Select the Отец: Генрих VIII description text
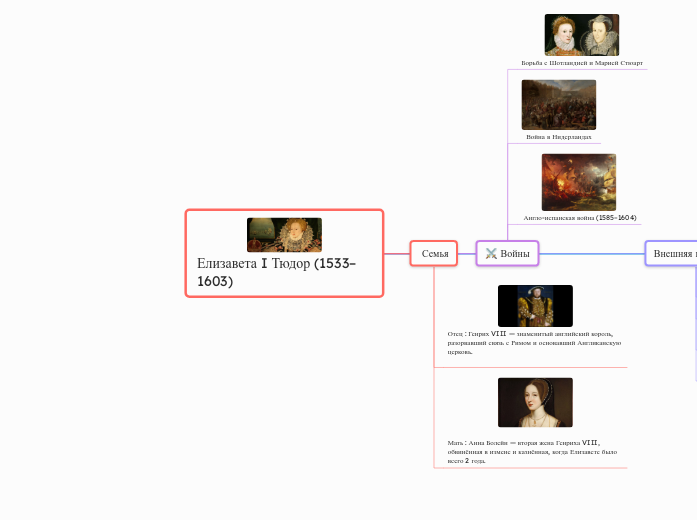Image resolution: width=697 pixels, height=520 pixels. 534,343
